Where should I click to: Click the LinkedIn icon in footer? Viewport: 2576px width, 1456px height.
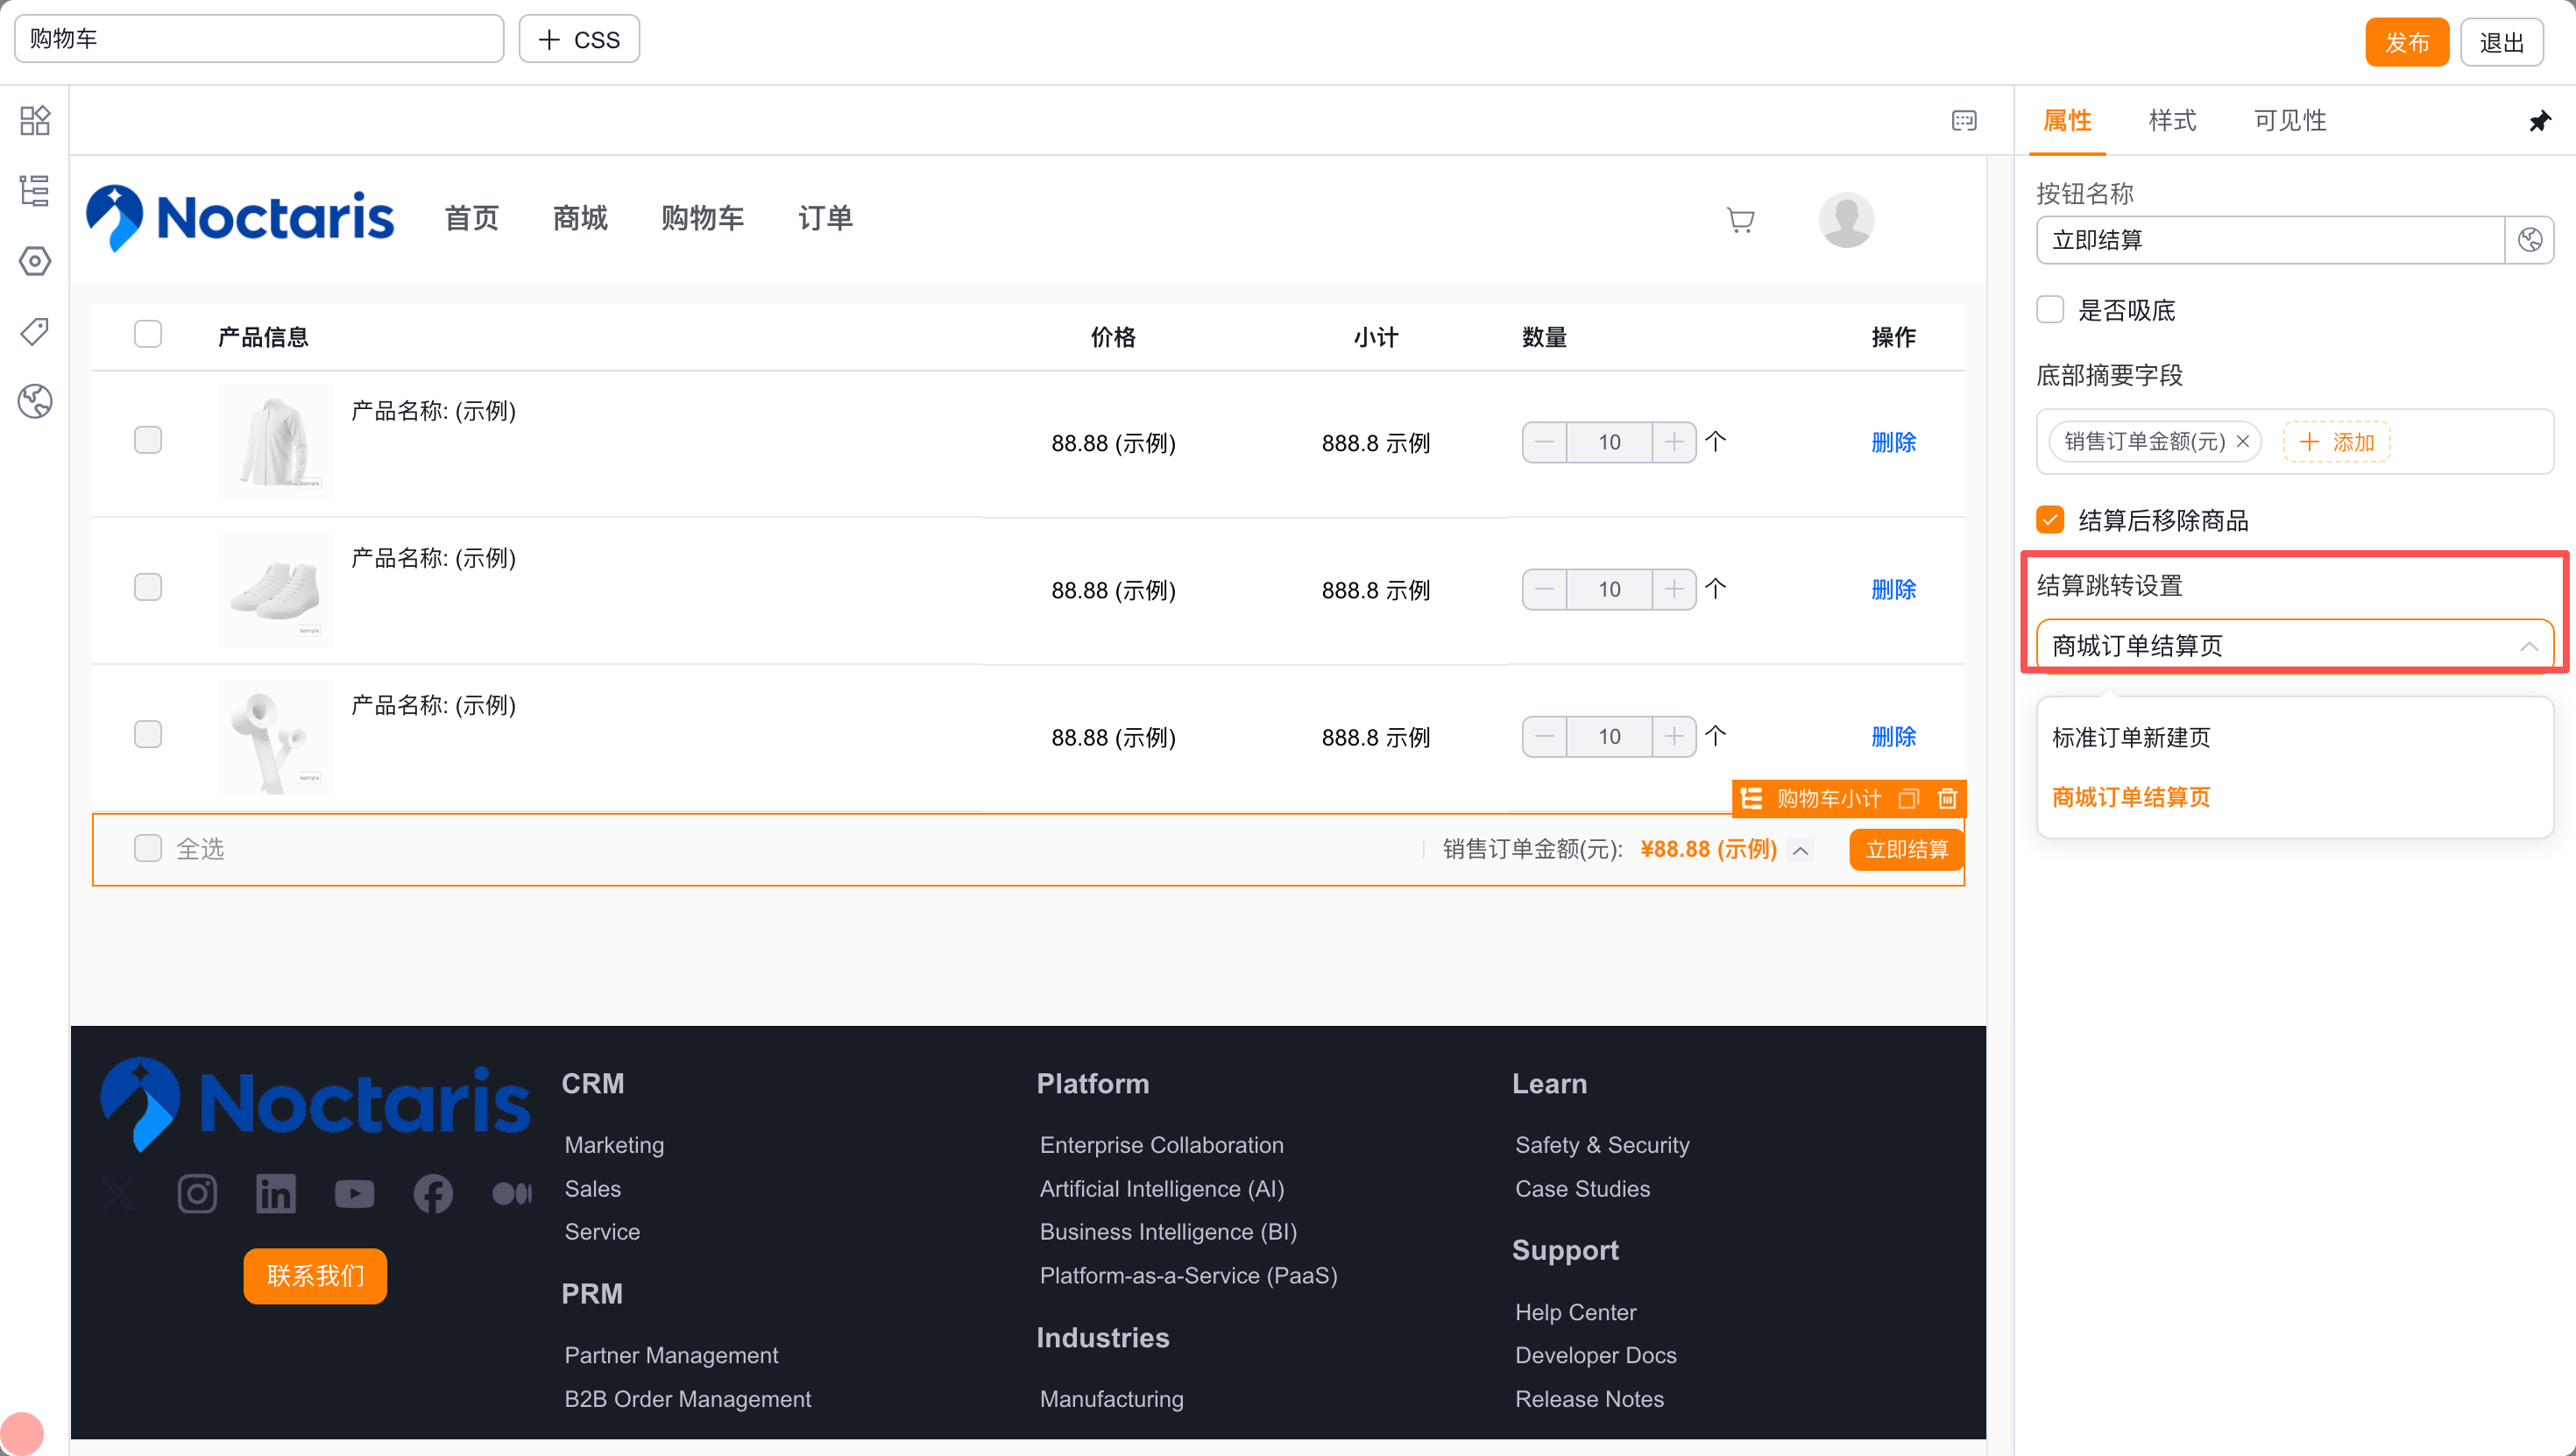(276, 1194)
